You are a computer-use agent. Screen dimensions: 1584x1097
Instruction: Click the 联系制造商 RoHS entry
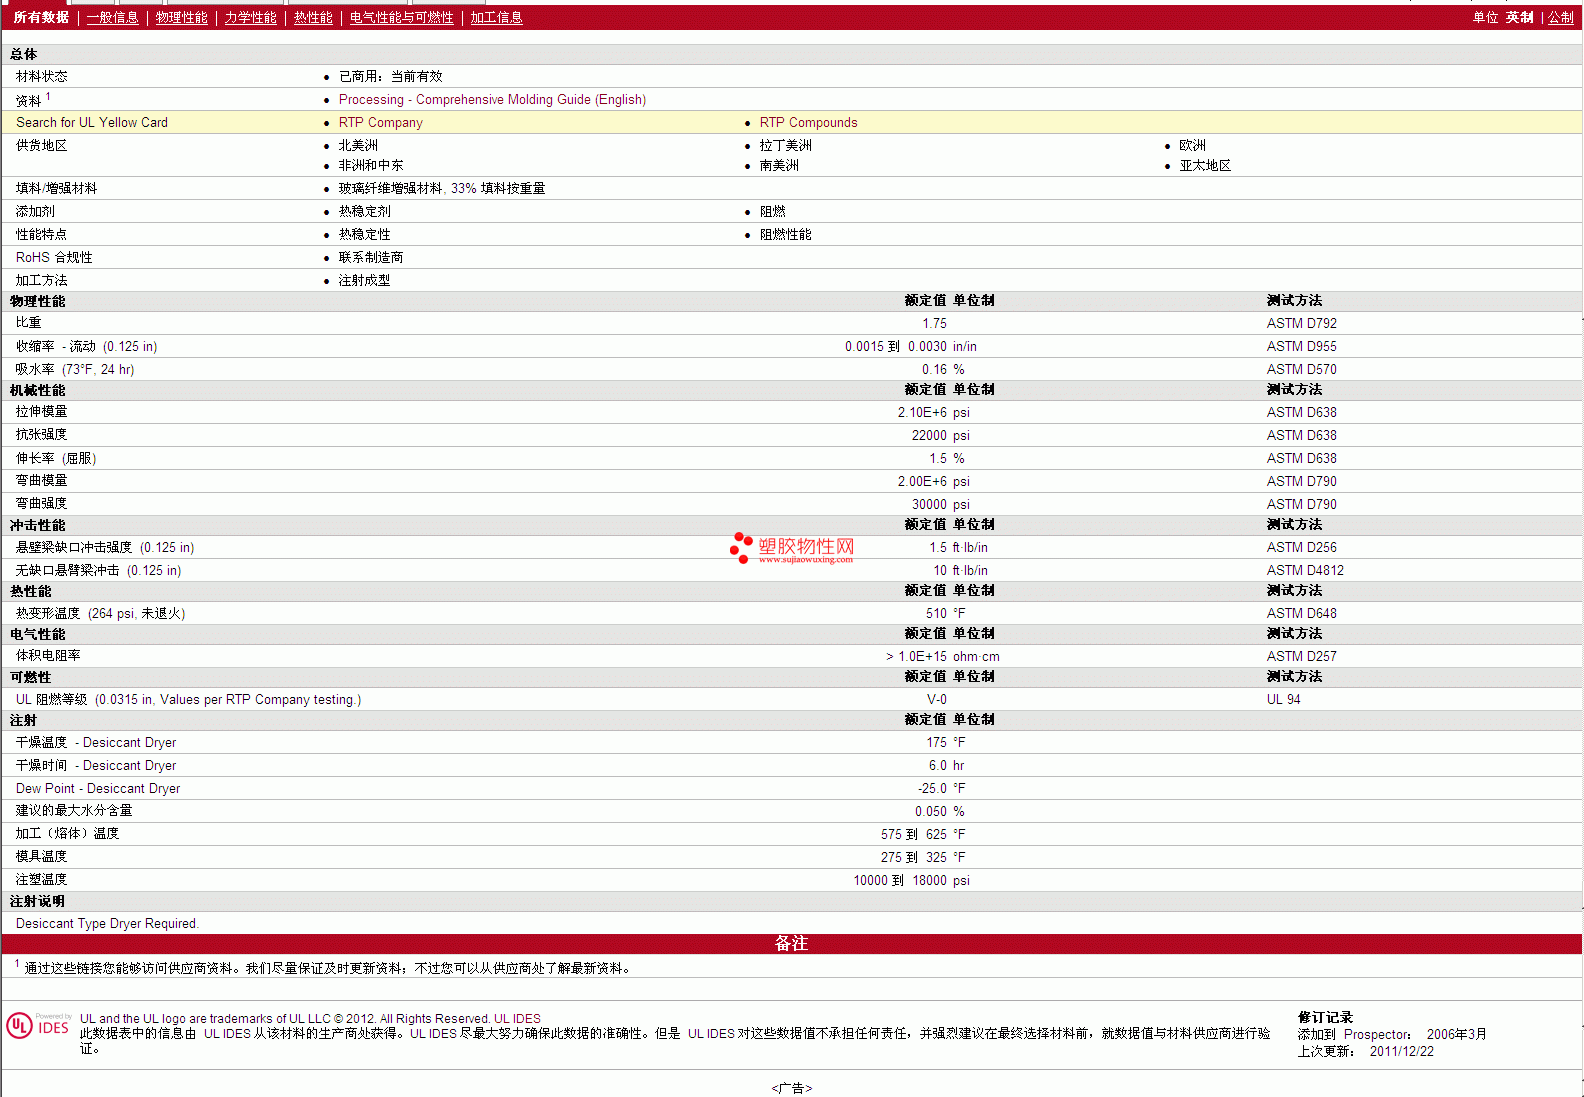coord(371,258)
